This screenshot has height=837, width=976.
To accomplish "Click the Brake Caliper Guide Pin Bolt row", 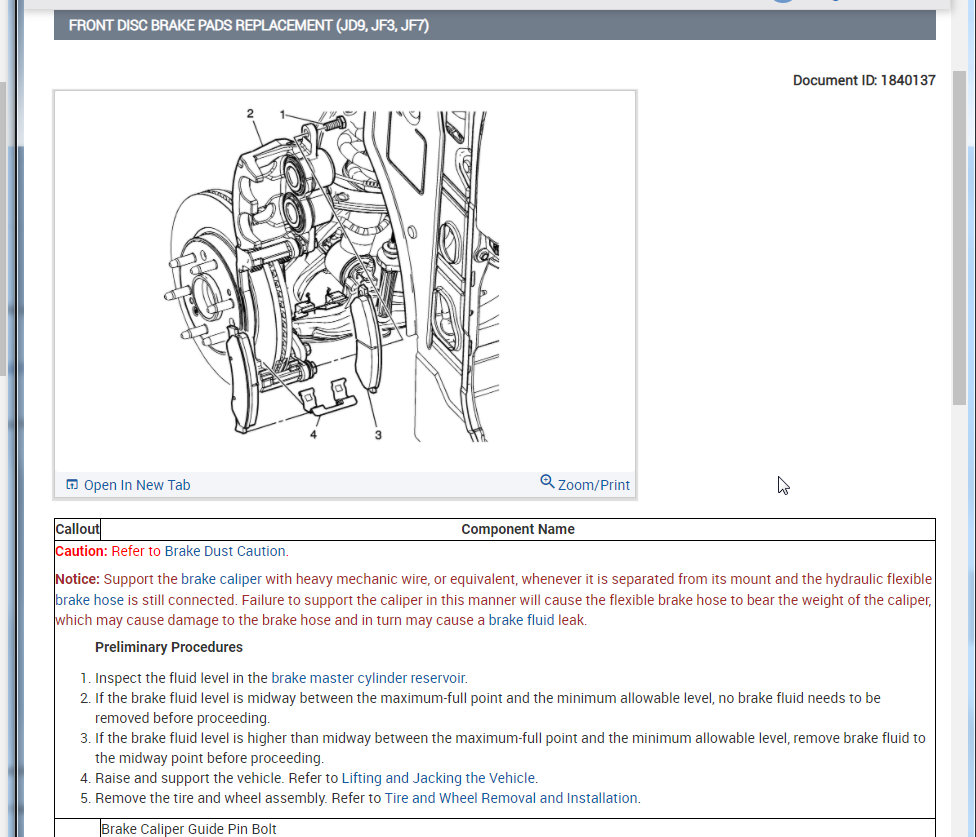I will pos(189,829).
